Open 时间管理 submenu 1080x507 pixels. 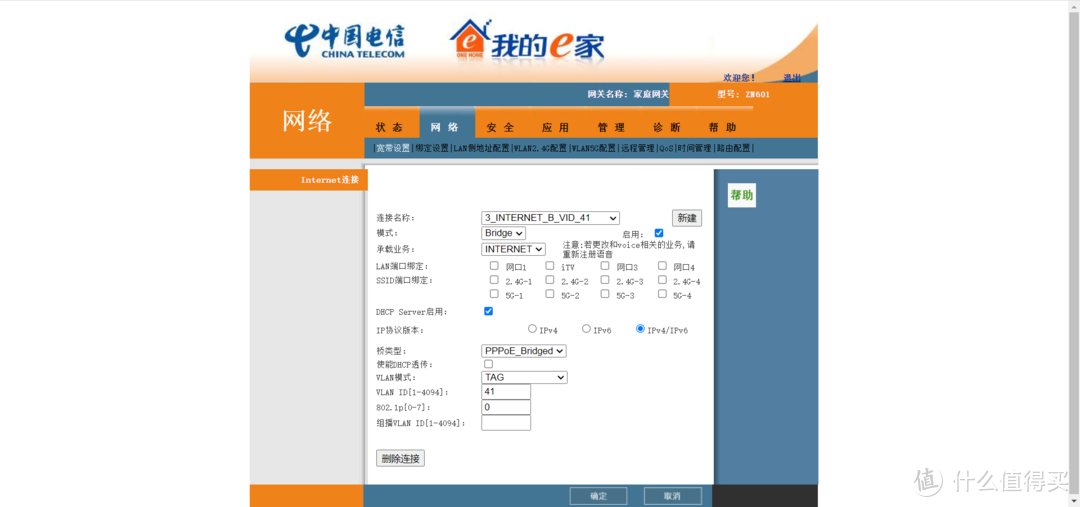click(x=694, y=148)
